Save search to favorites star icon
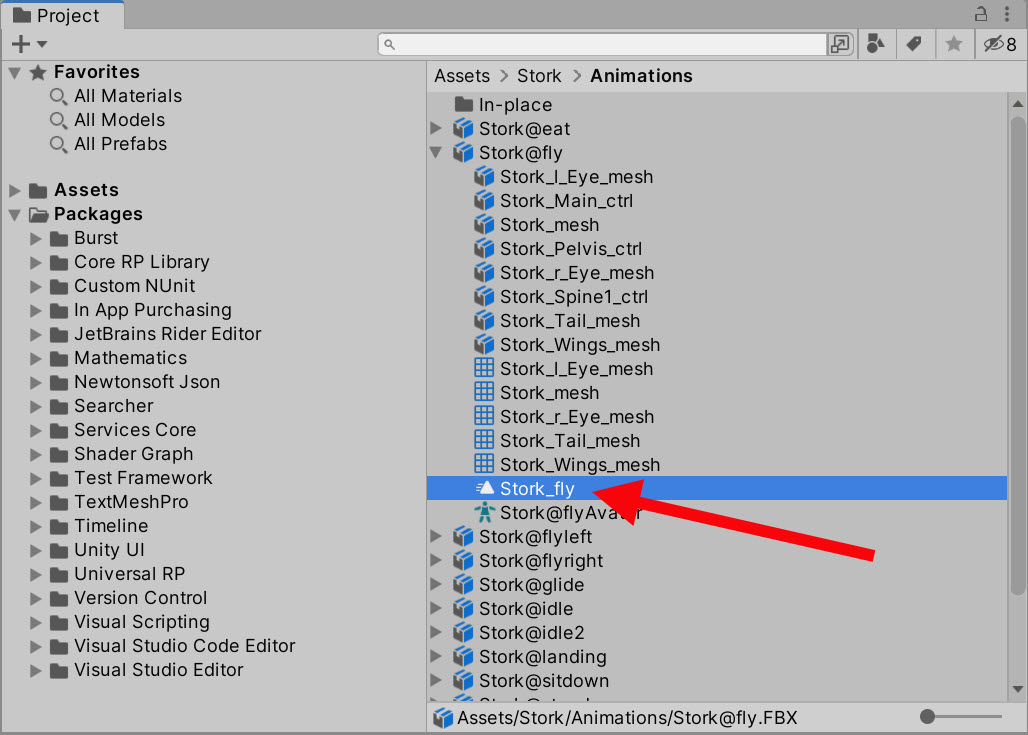This screenshot has height=735, width=1028. 954,44
